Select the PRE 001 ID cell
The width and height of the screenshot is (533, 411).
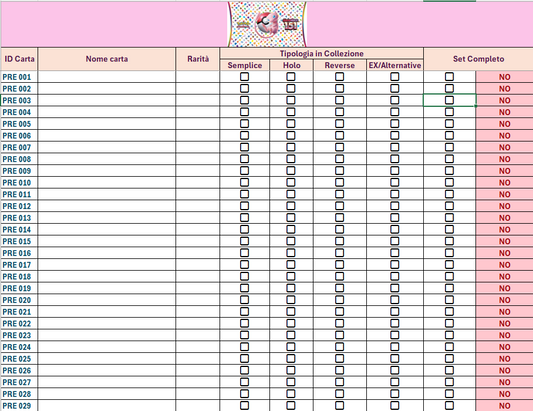pos(19,77)
